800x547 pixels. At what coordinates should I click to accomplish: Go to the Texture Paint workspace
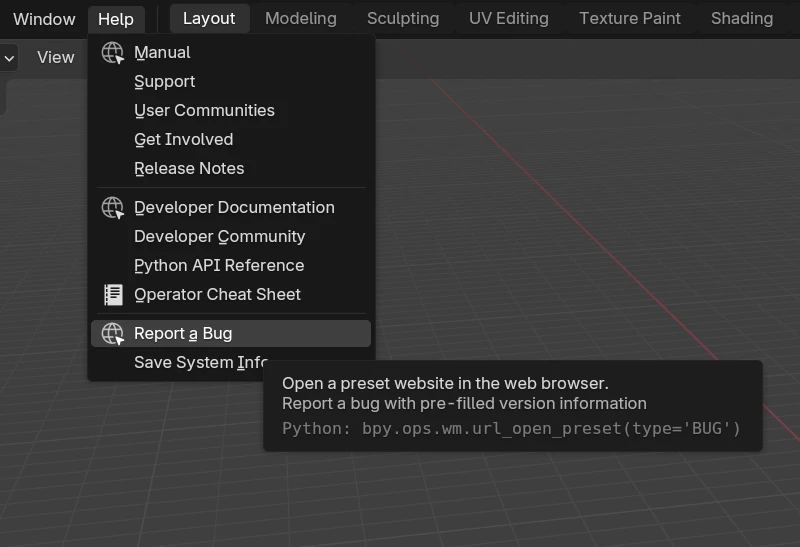point(630,18)
